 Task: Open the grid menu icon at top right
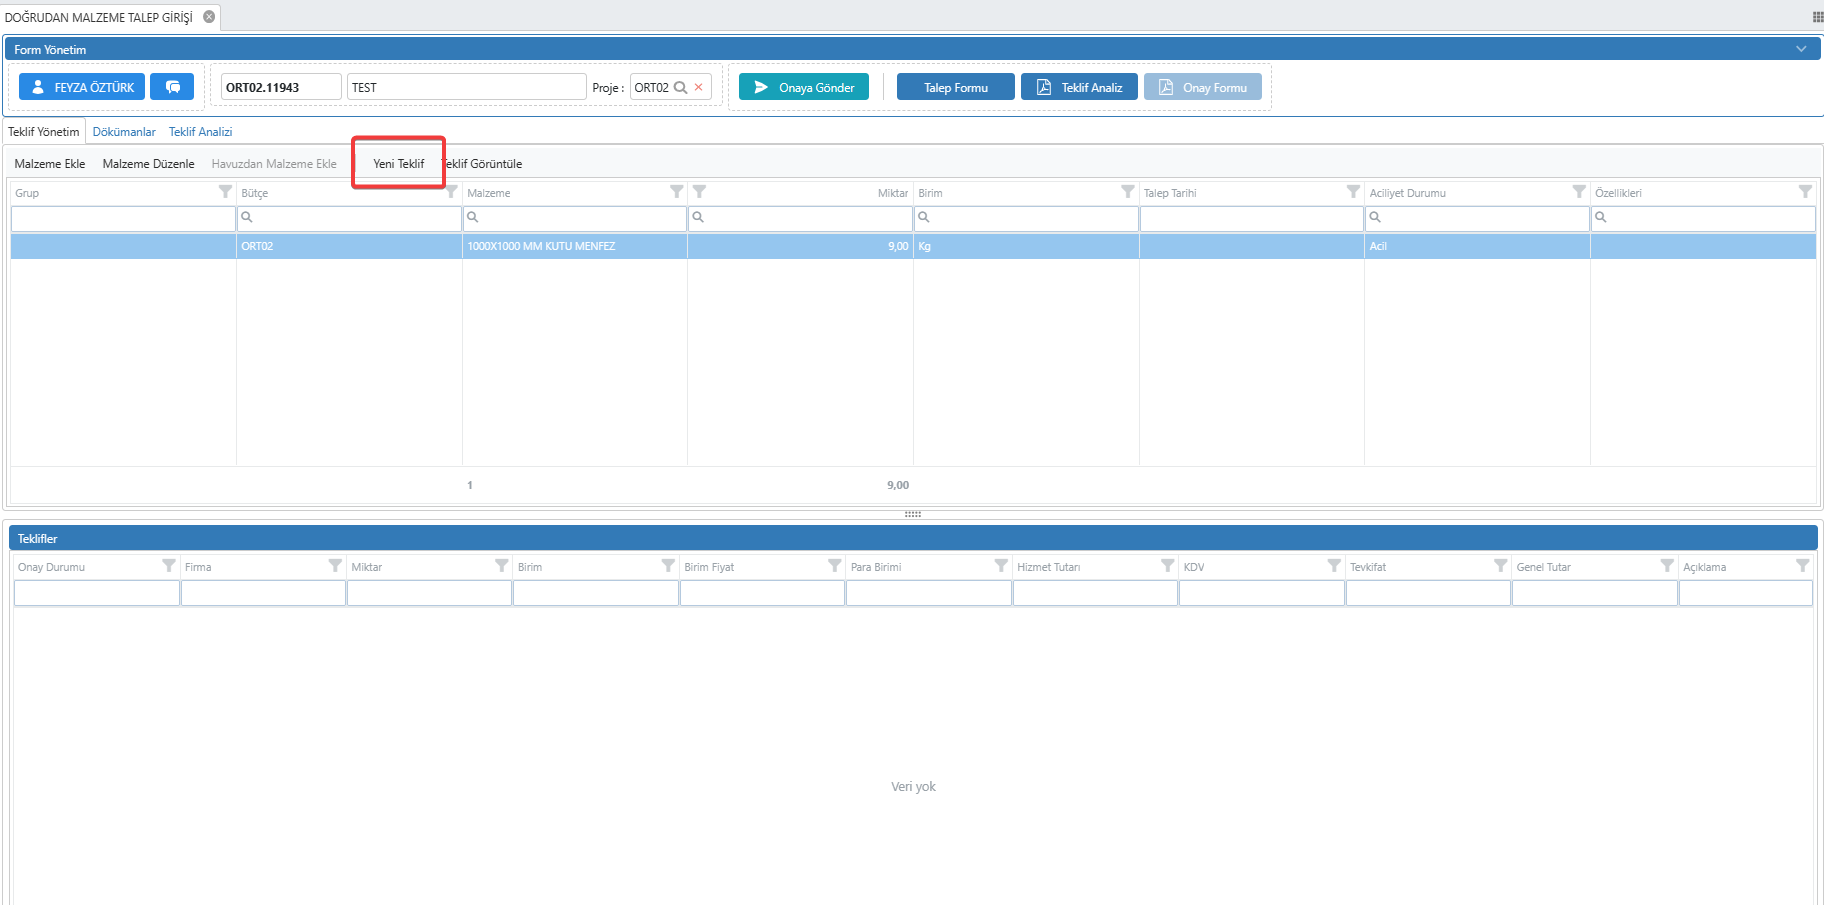click(x=1817, y=17)
